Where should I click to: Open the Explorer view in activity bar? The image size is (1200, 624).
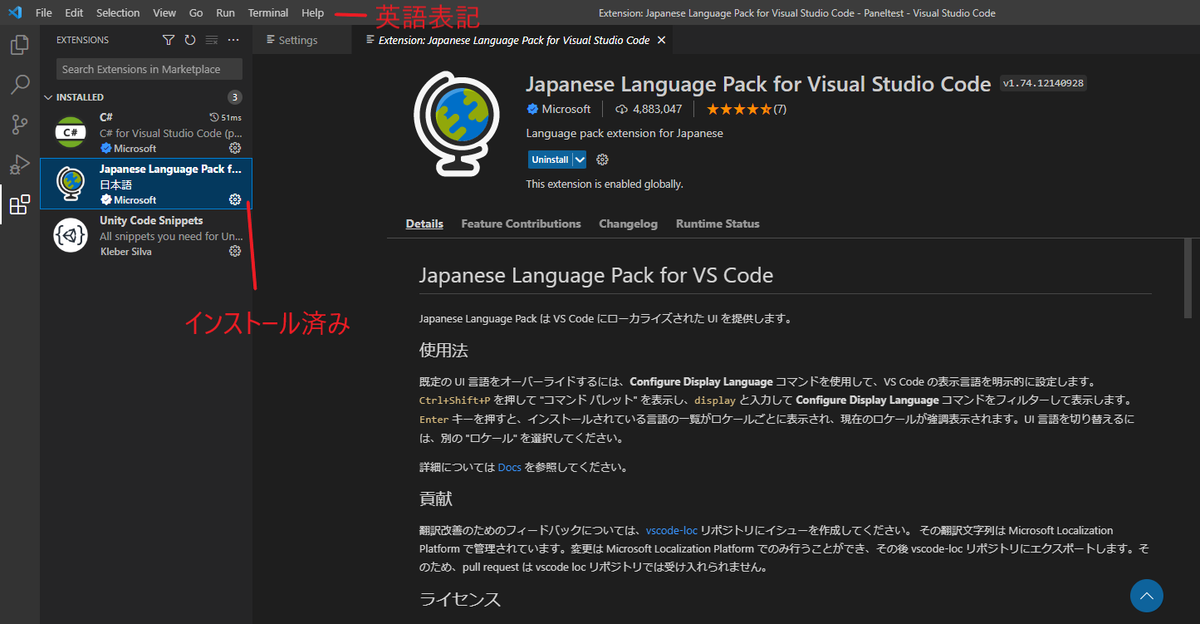click(x=19, y=46)
